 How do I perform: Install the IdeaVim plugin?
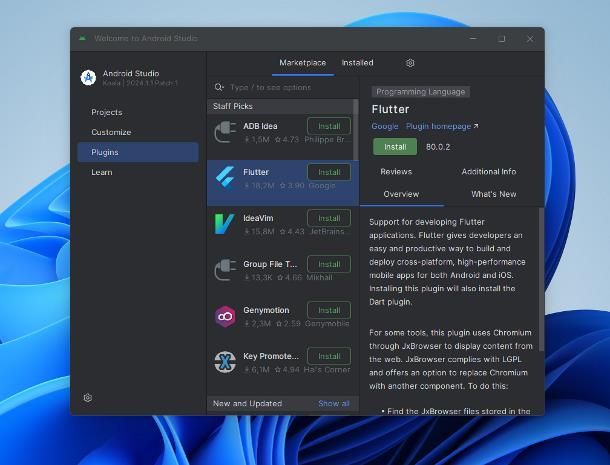(329, 218)
